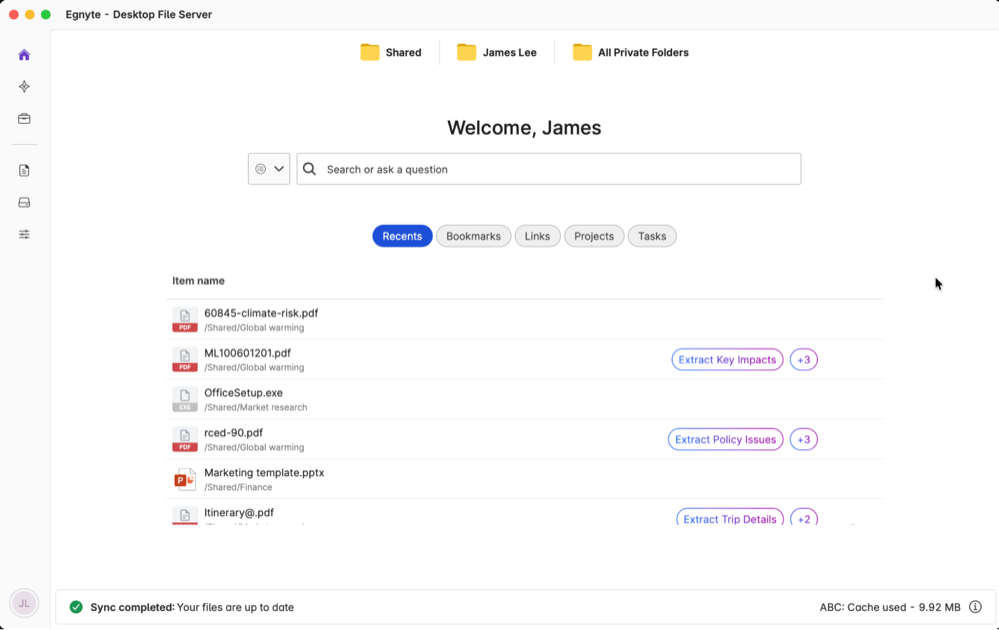Click EXE icon for OfficeSetup.exe
The image size is (999, 630).
tap(185, 399)
